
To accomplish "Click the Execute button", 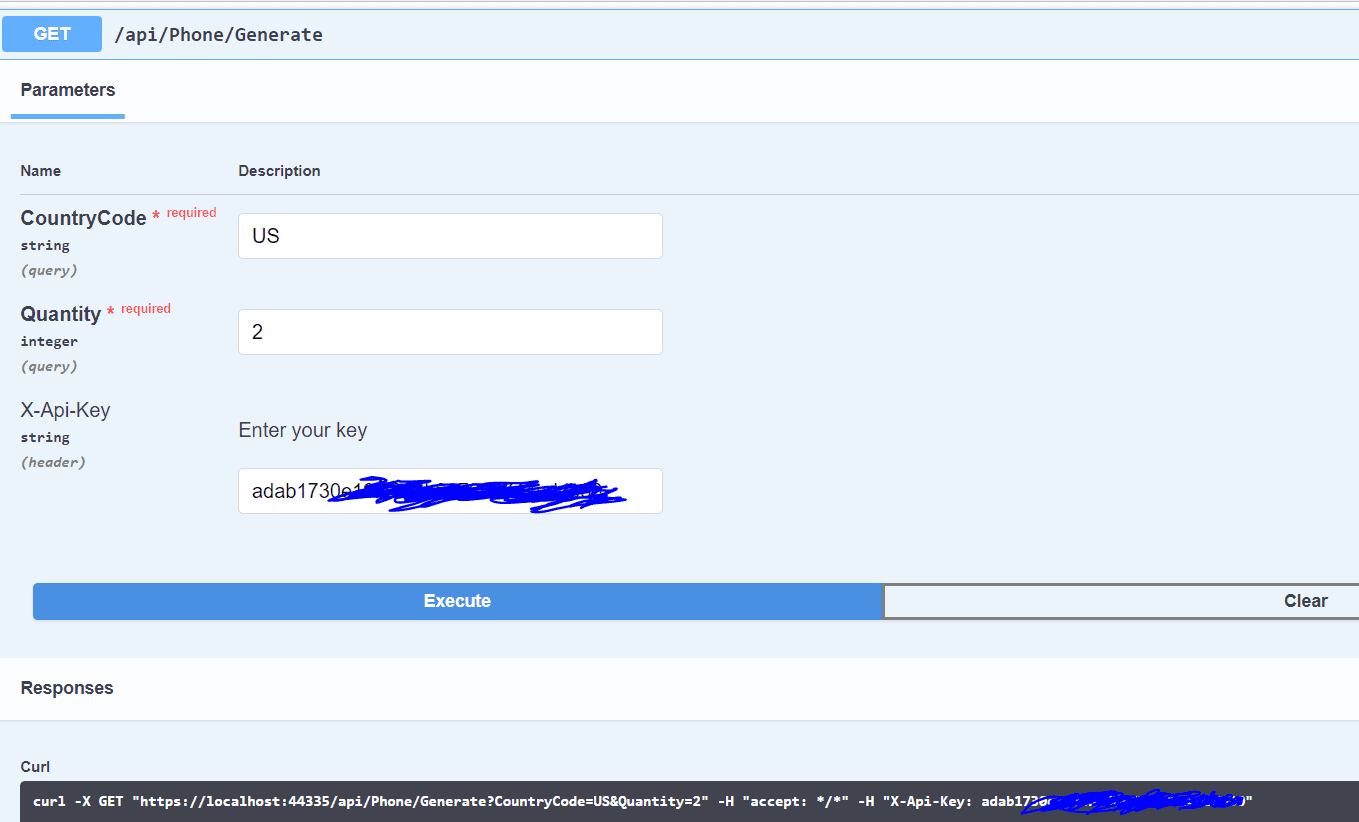I will coord(457,600).
